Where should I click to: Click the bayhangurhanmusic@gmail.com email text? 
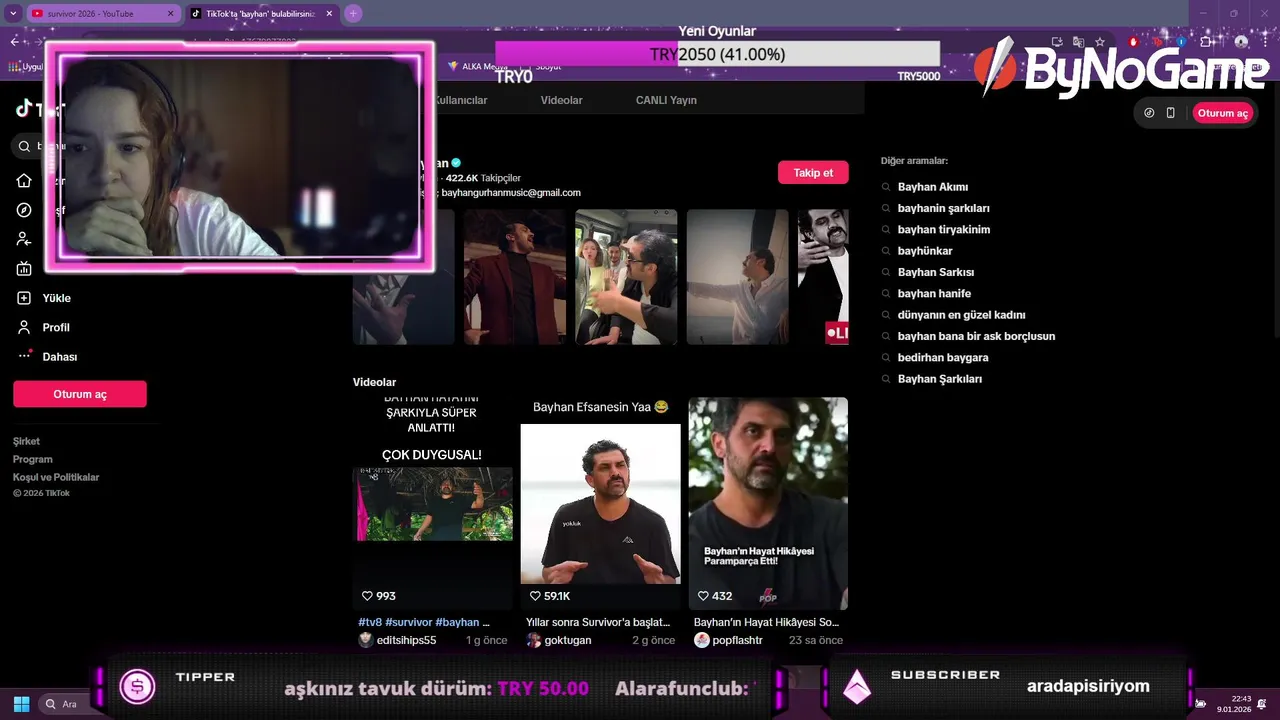(511, 192)
